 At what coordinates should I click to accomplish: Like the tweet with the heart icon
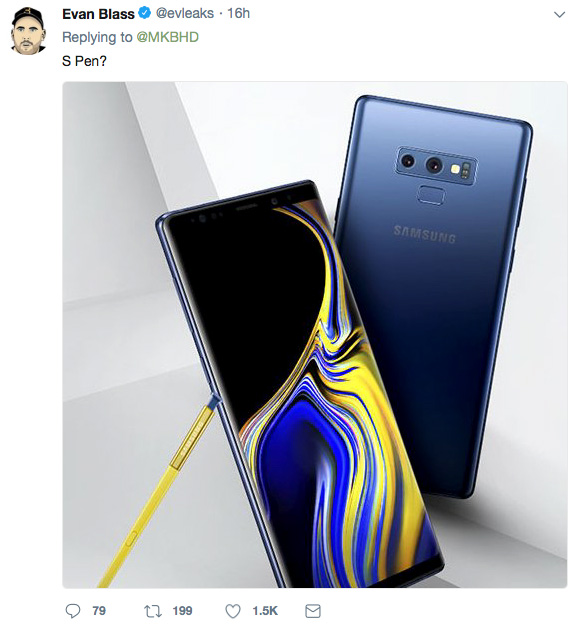233,611
